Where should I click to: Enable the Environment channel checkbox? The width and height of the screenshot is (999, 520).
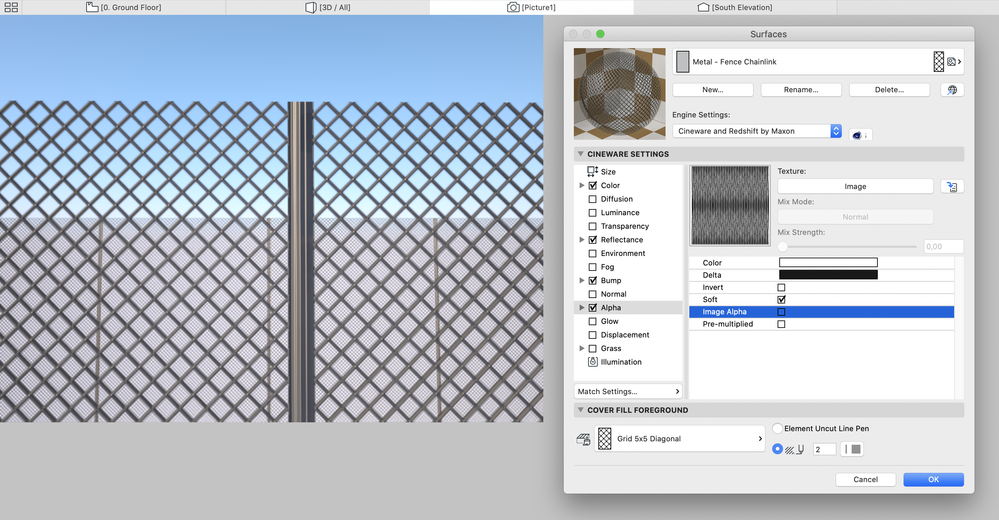coord(593,254)
